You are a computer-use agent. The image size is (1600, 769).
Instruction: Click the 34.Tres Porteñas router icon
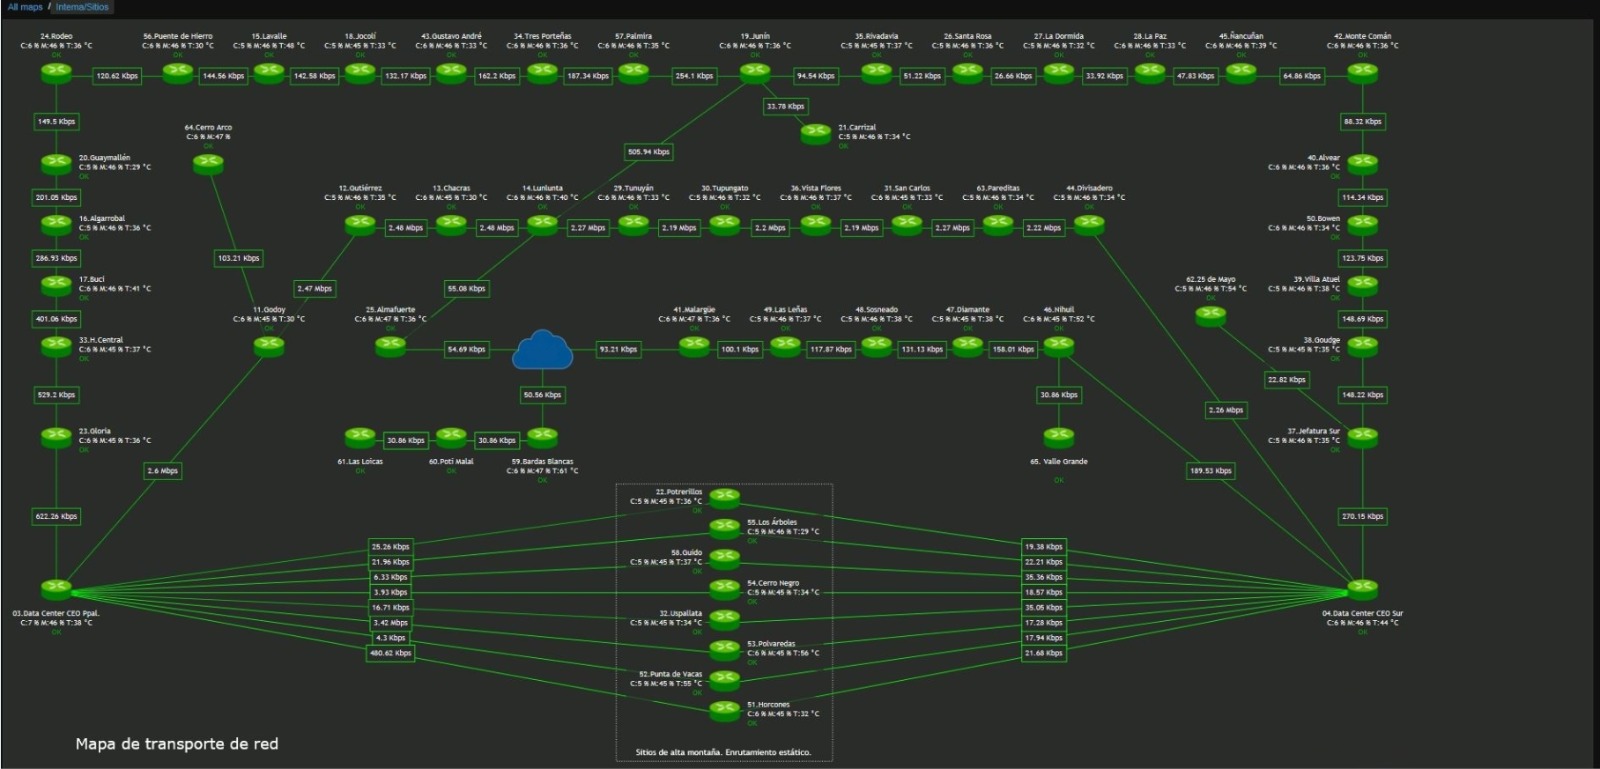542,73
